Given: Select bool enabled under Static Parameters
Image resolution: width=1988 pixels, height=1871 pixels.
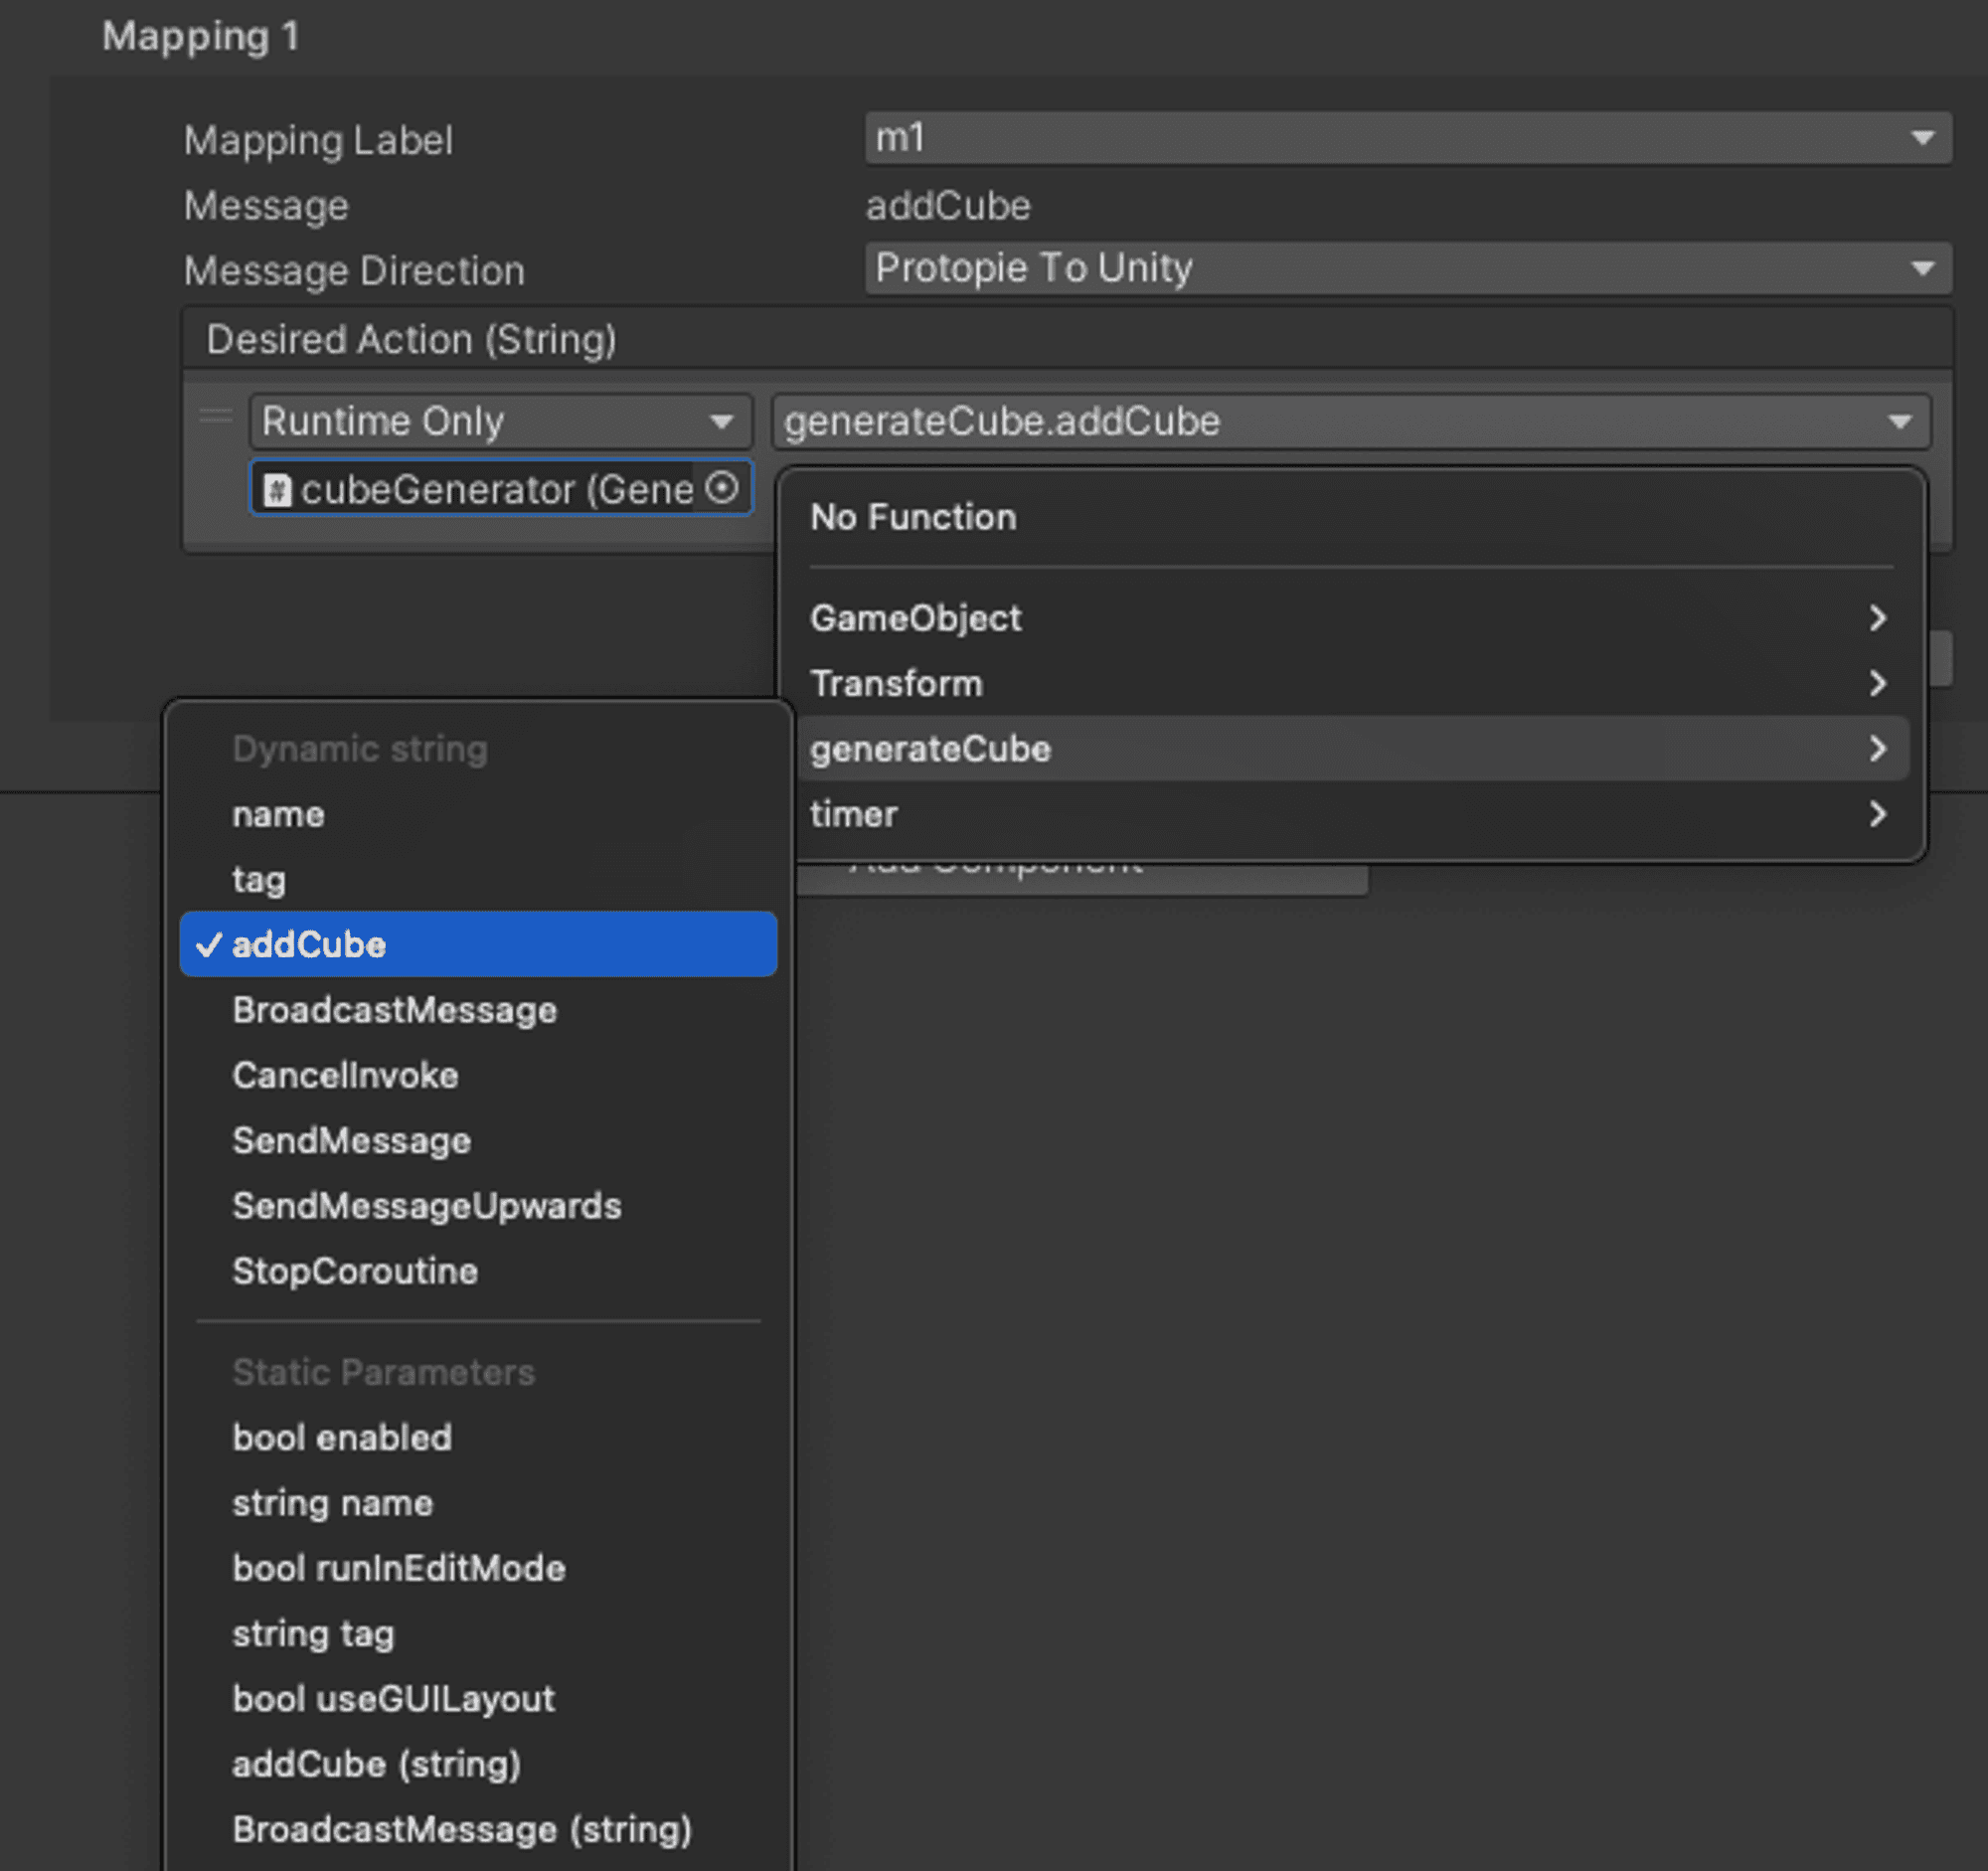Looking at the screenshot, I should point(341,1437).
